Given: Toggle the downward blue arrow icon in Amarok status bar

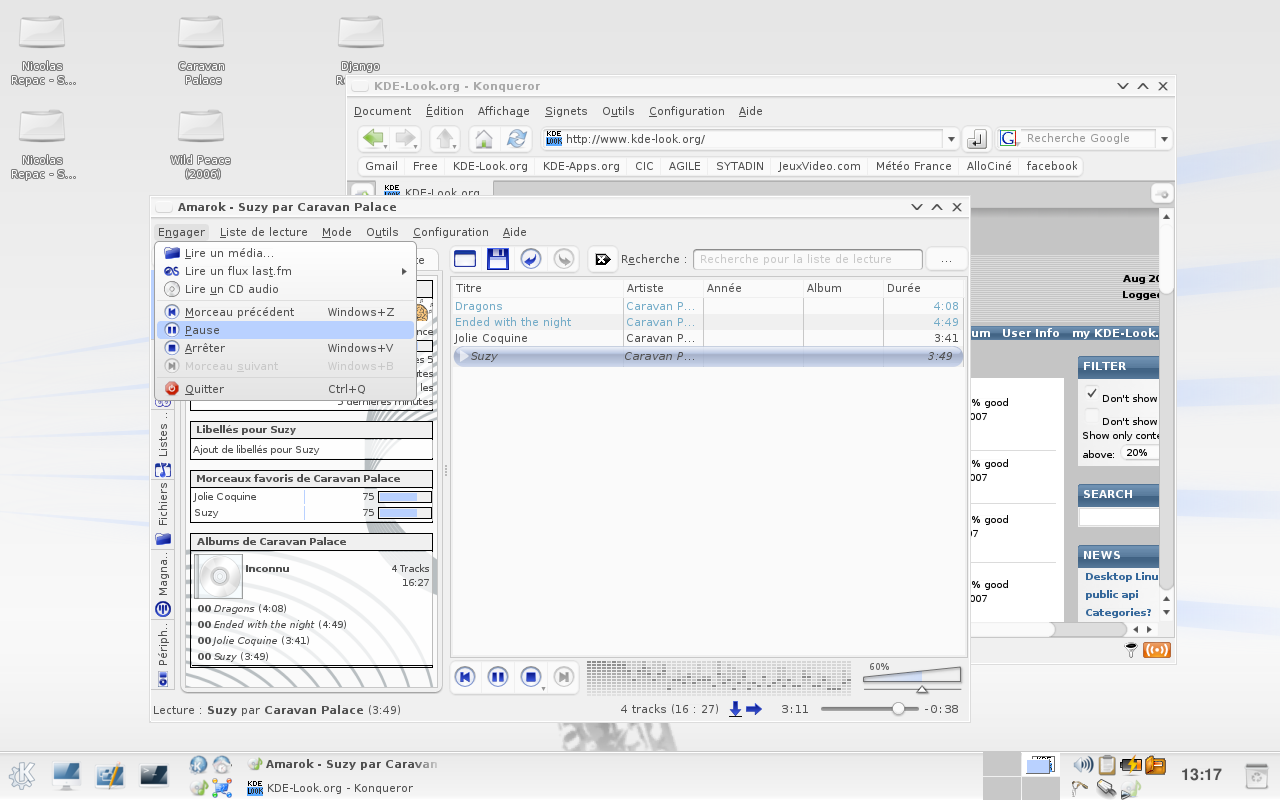Looking at the screenshot, I should [x=735, y=709].
